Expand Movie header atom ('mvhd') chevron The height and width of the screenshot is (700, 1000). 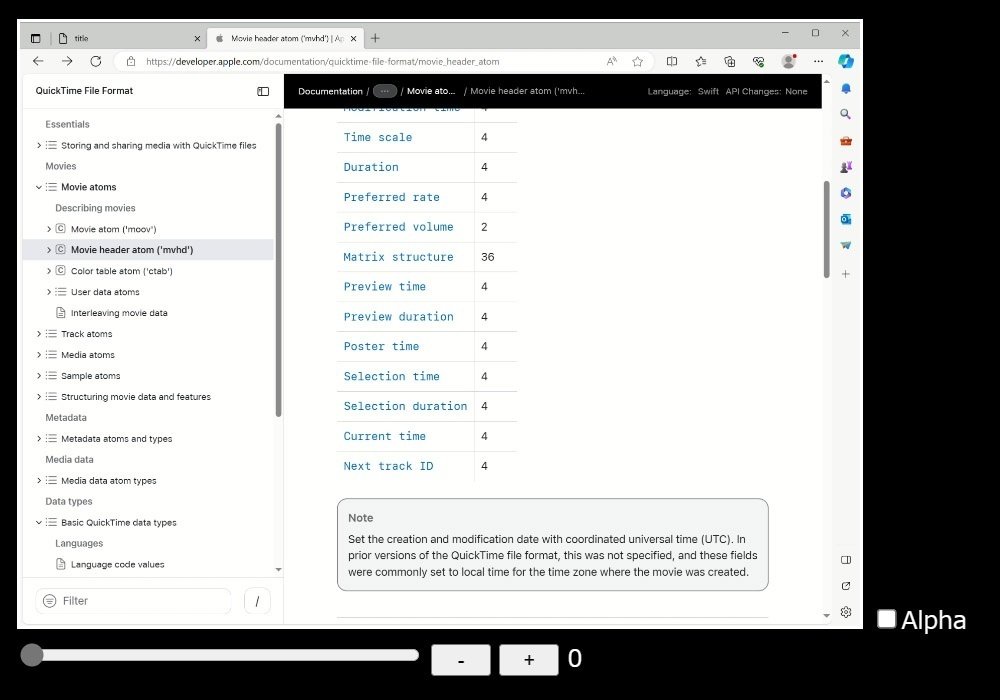pyautogui.click(x=48, y=250)
